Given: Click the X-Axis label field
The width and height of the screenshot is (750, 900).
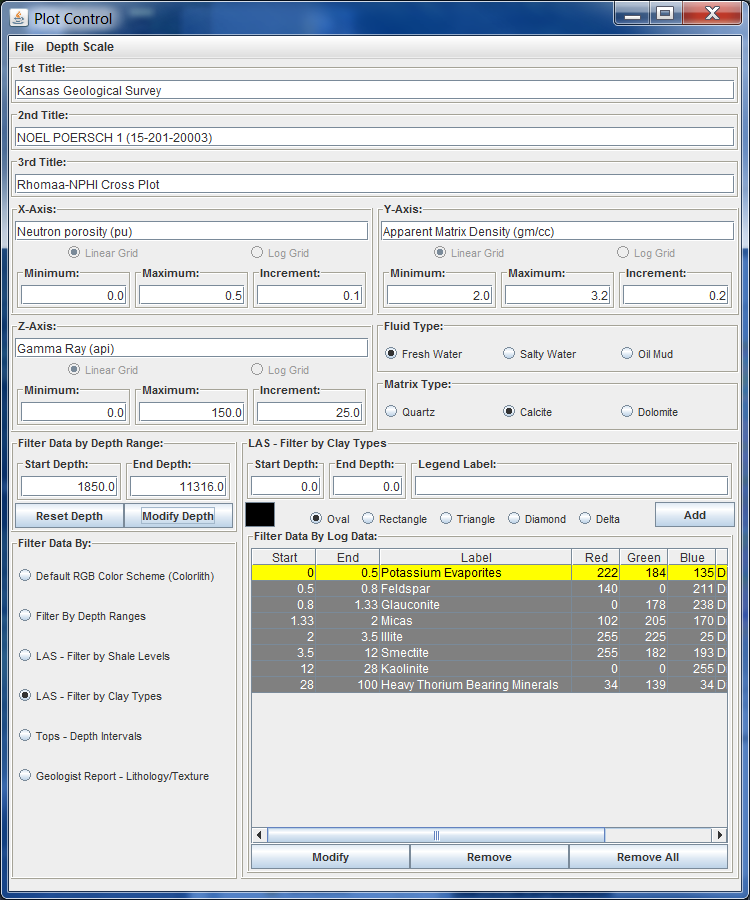Looking at the screenshot, I should click(x=191, y=231).
